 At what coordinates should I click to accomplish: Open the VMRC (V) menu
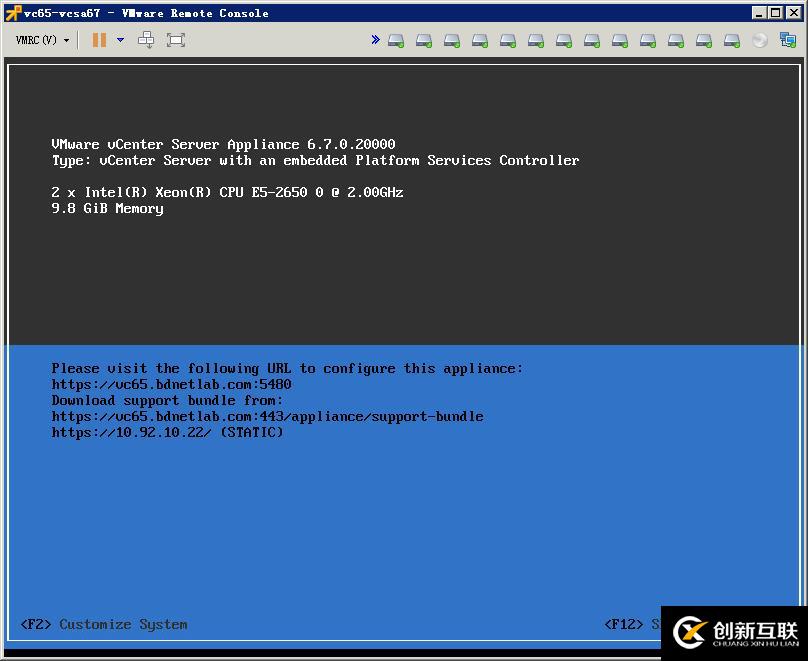42,40
